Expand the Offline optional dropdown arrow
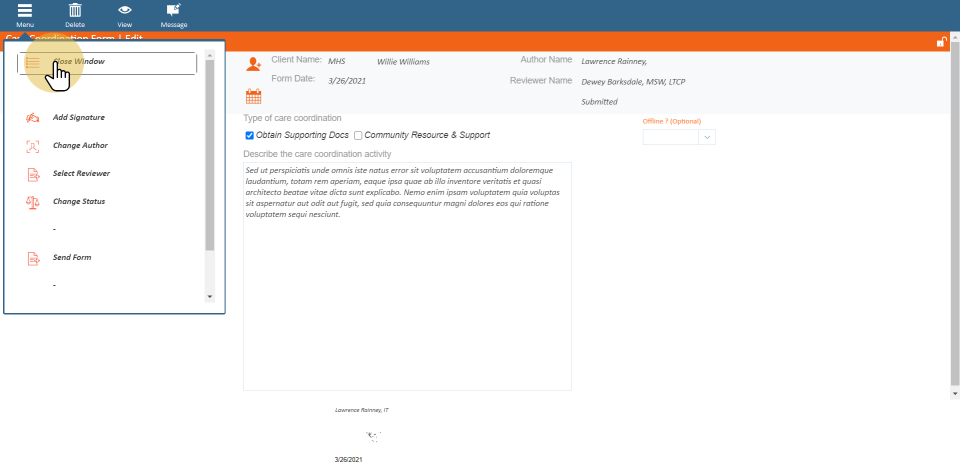The width and height of the screenshot is (960, 469). click(x=707, y=137)
